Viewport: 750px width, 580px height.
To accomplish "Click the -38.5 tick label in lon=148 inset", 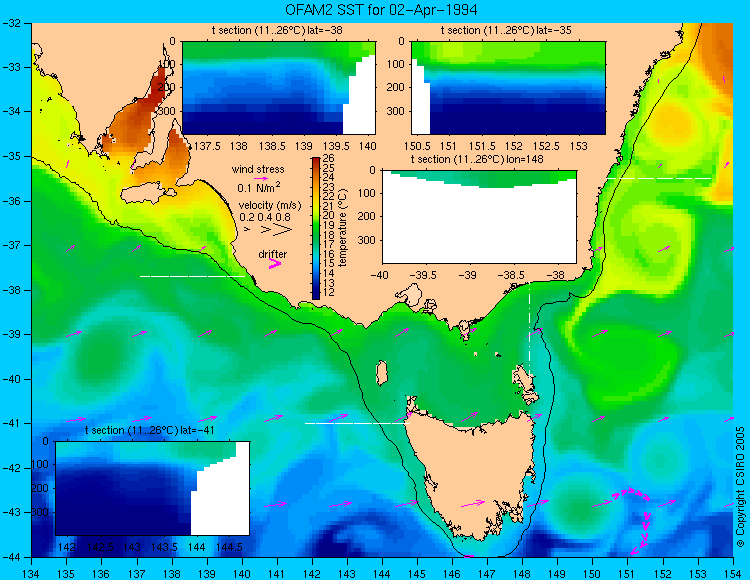I will (512, 275).
